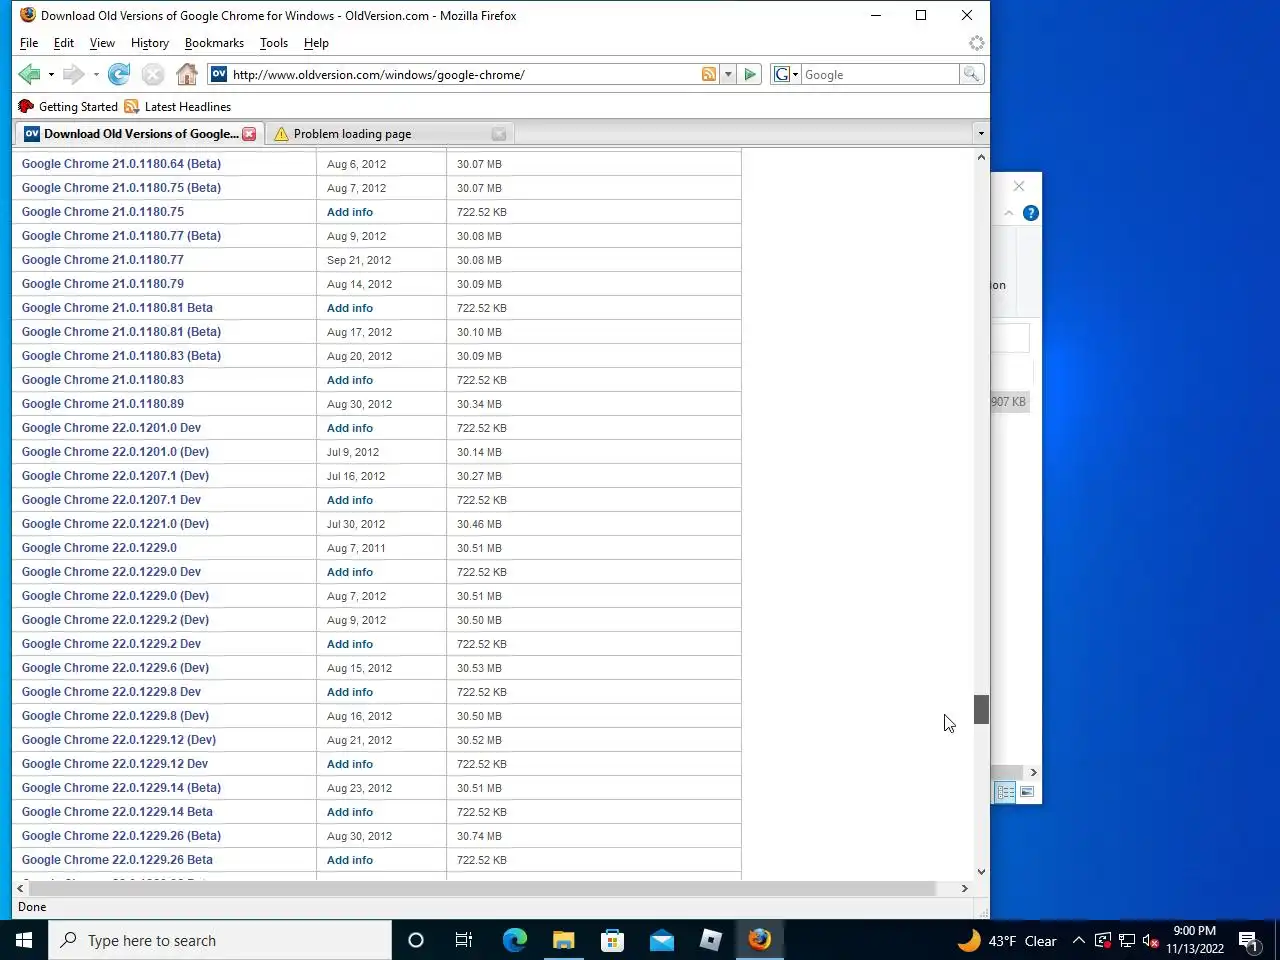Show hidden system tray icons
Screen dimensions: 1280x960
point(1078,941)
